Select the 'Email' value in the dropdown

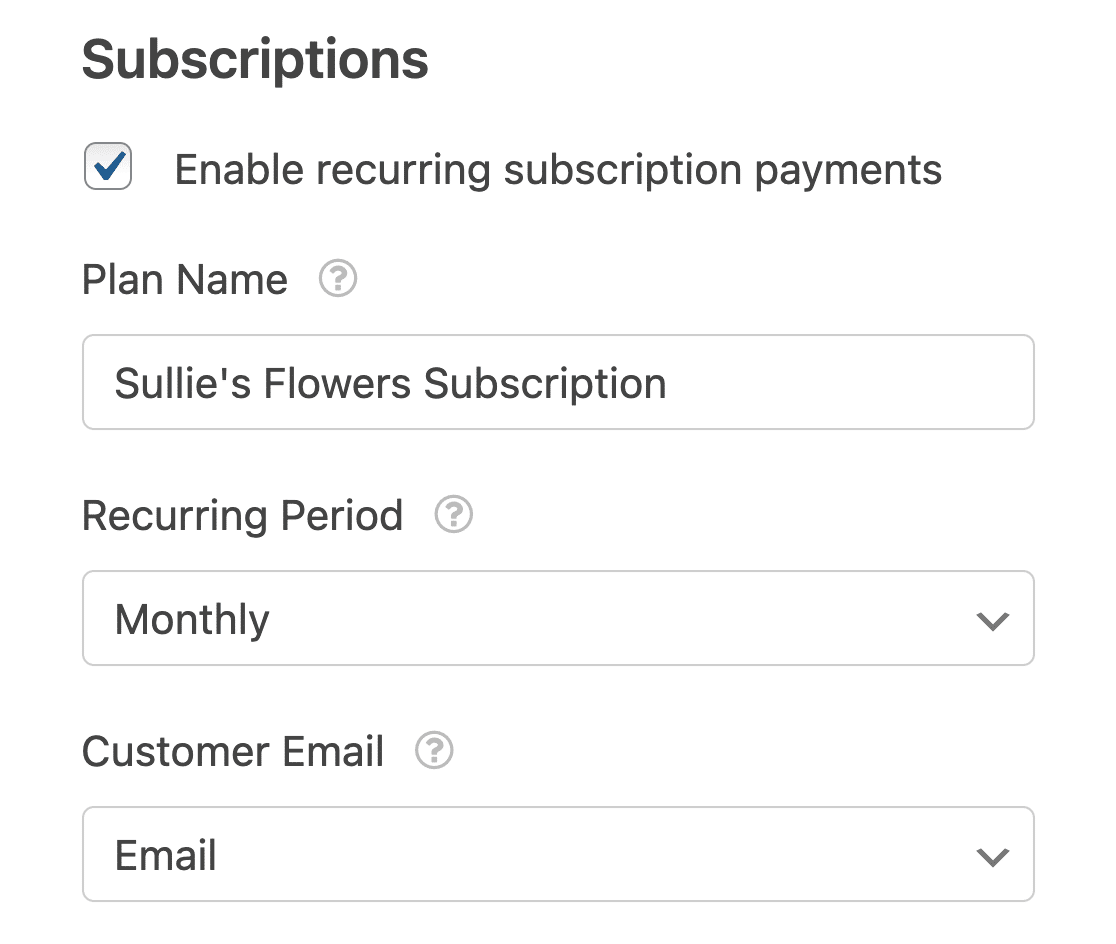165,855
